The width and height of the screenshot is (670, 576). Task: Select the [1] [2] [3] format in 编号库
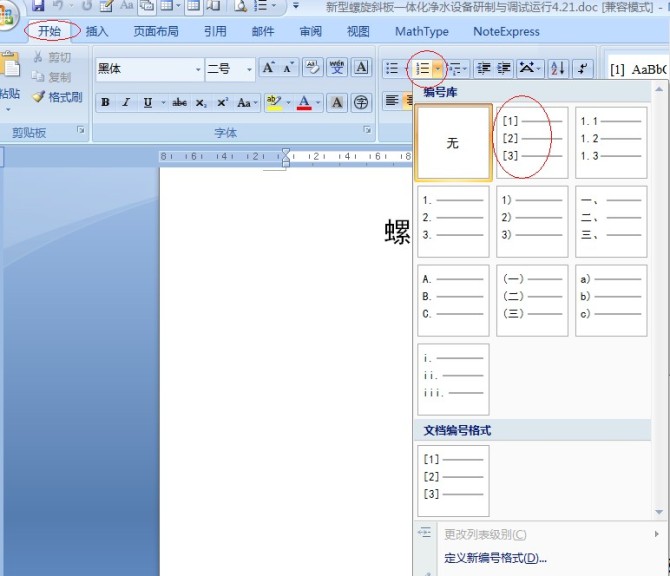pos(532,143)
